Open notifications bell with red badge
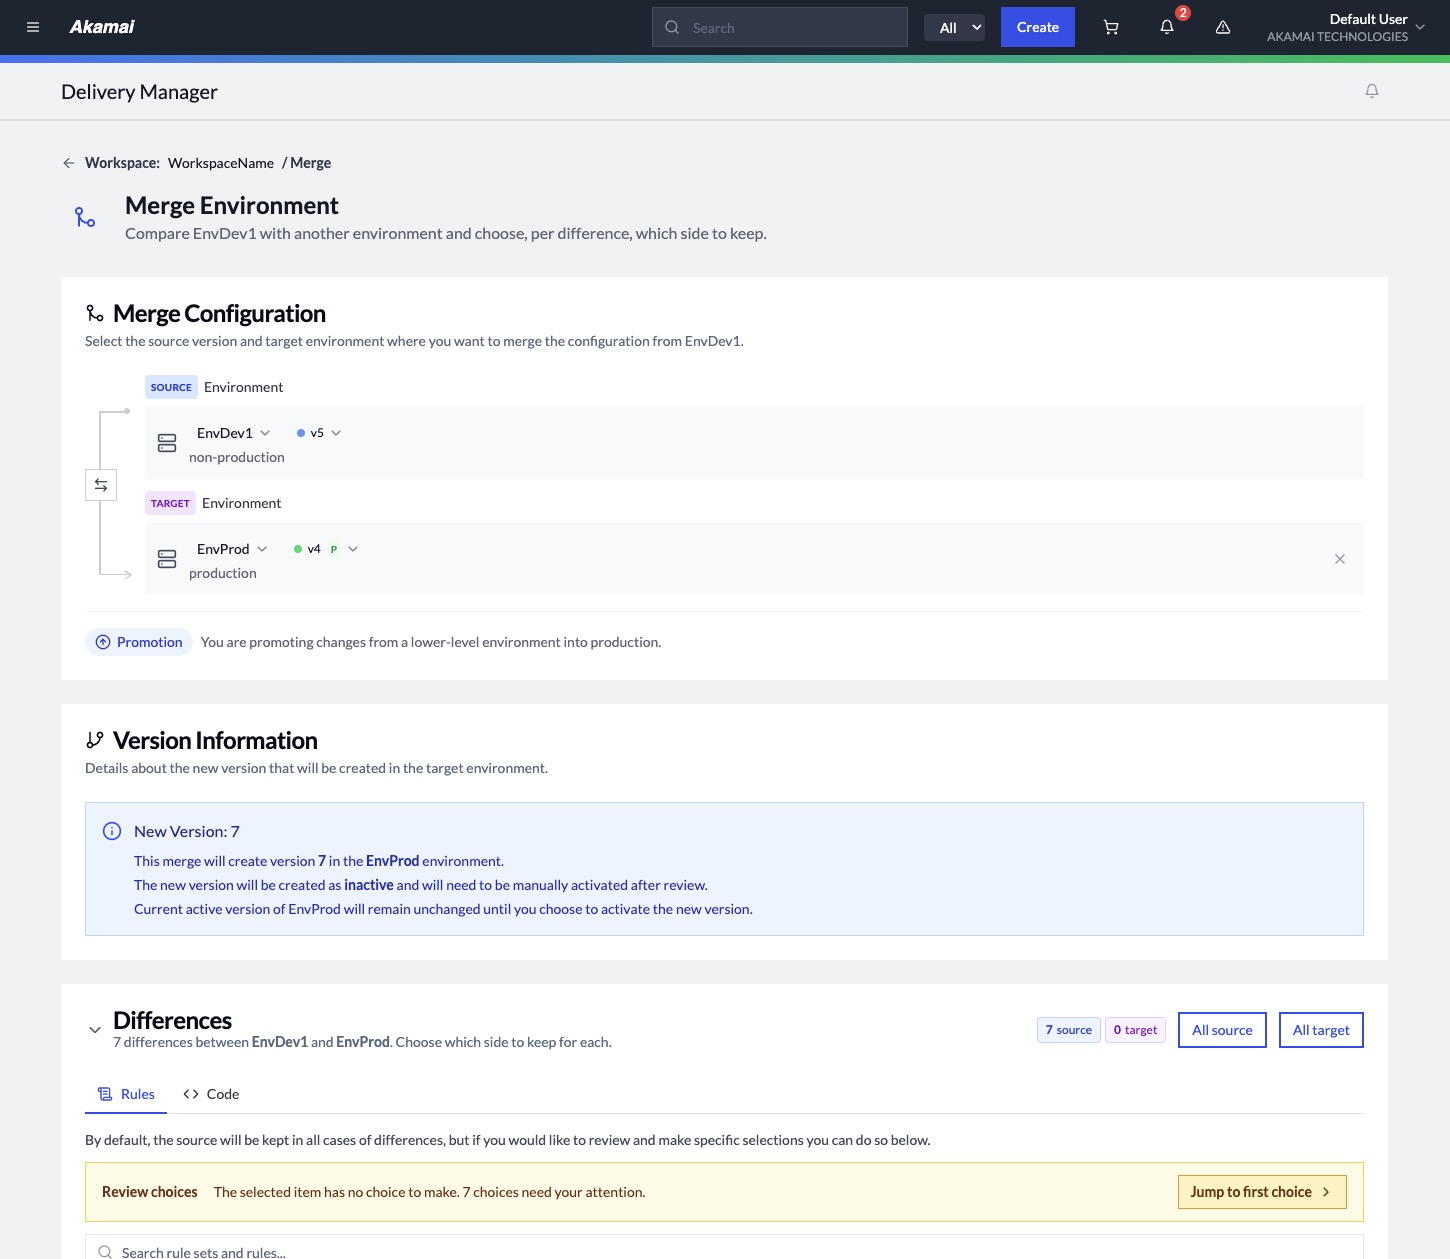 (x=1167, y=27)
